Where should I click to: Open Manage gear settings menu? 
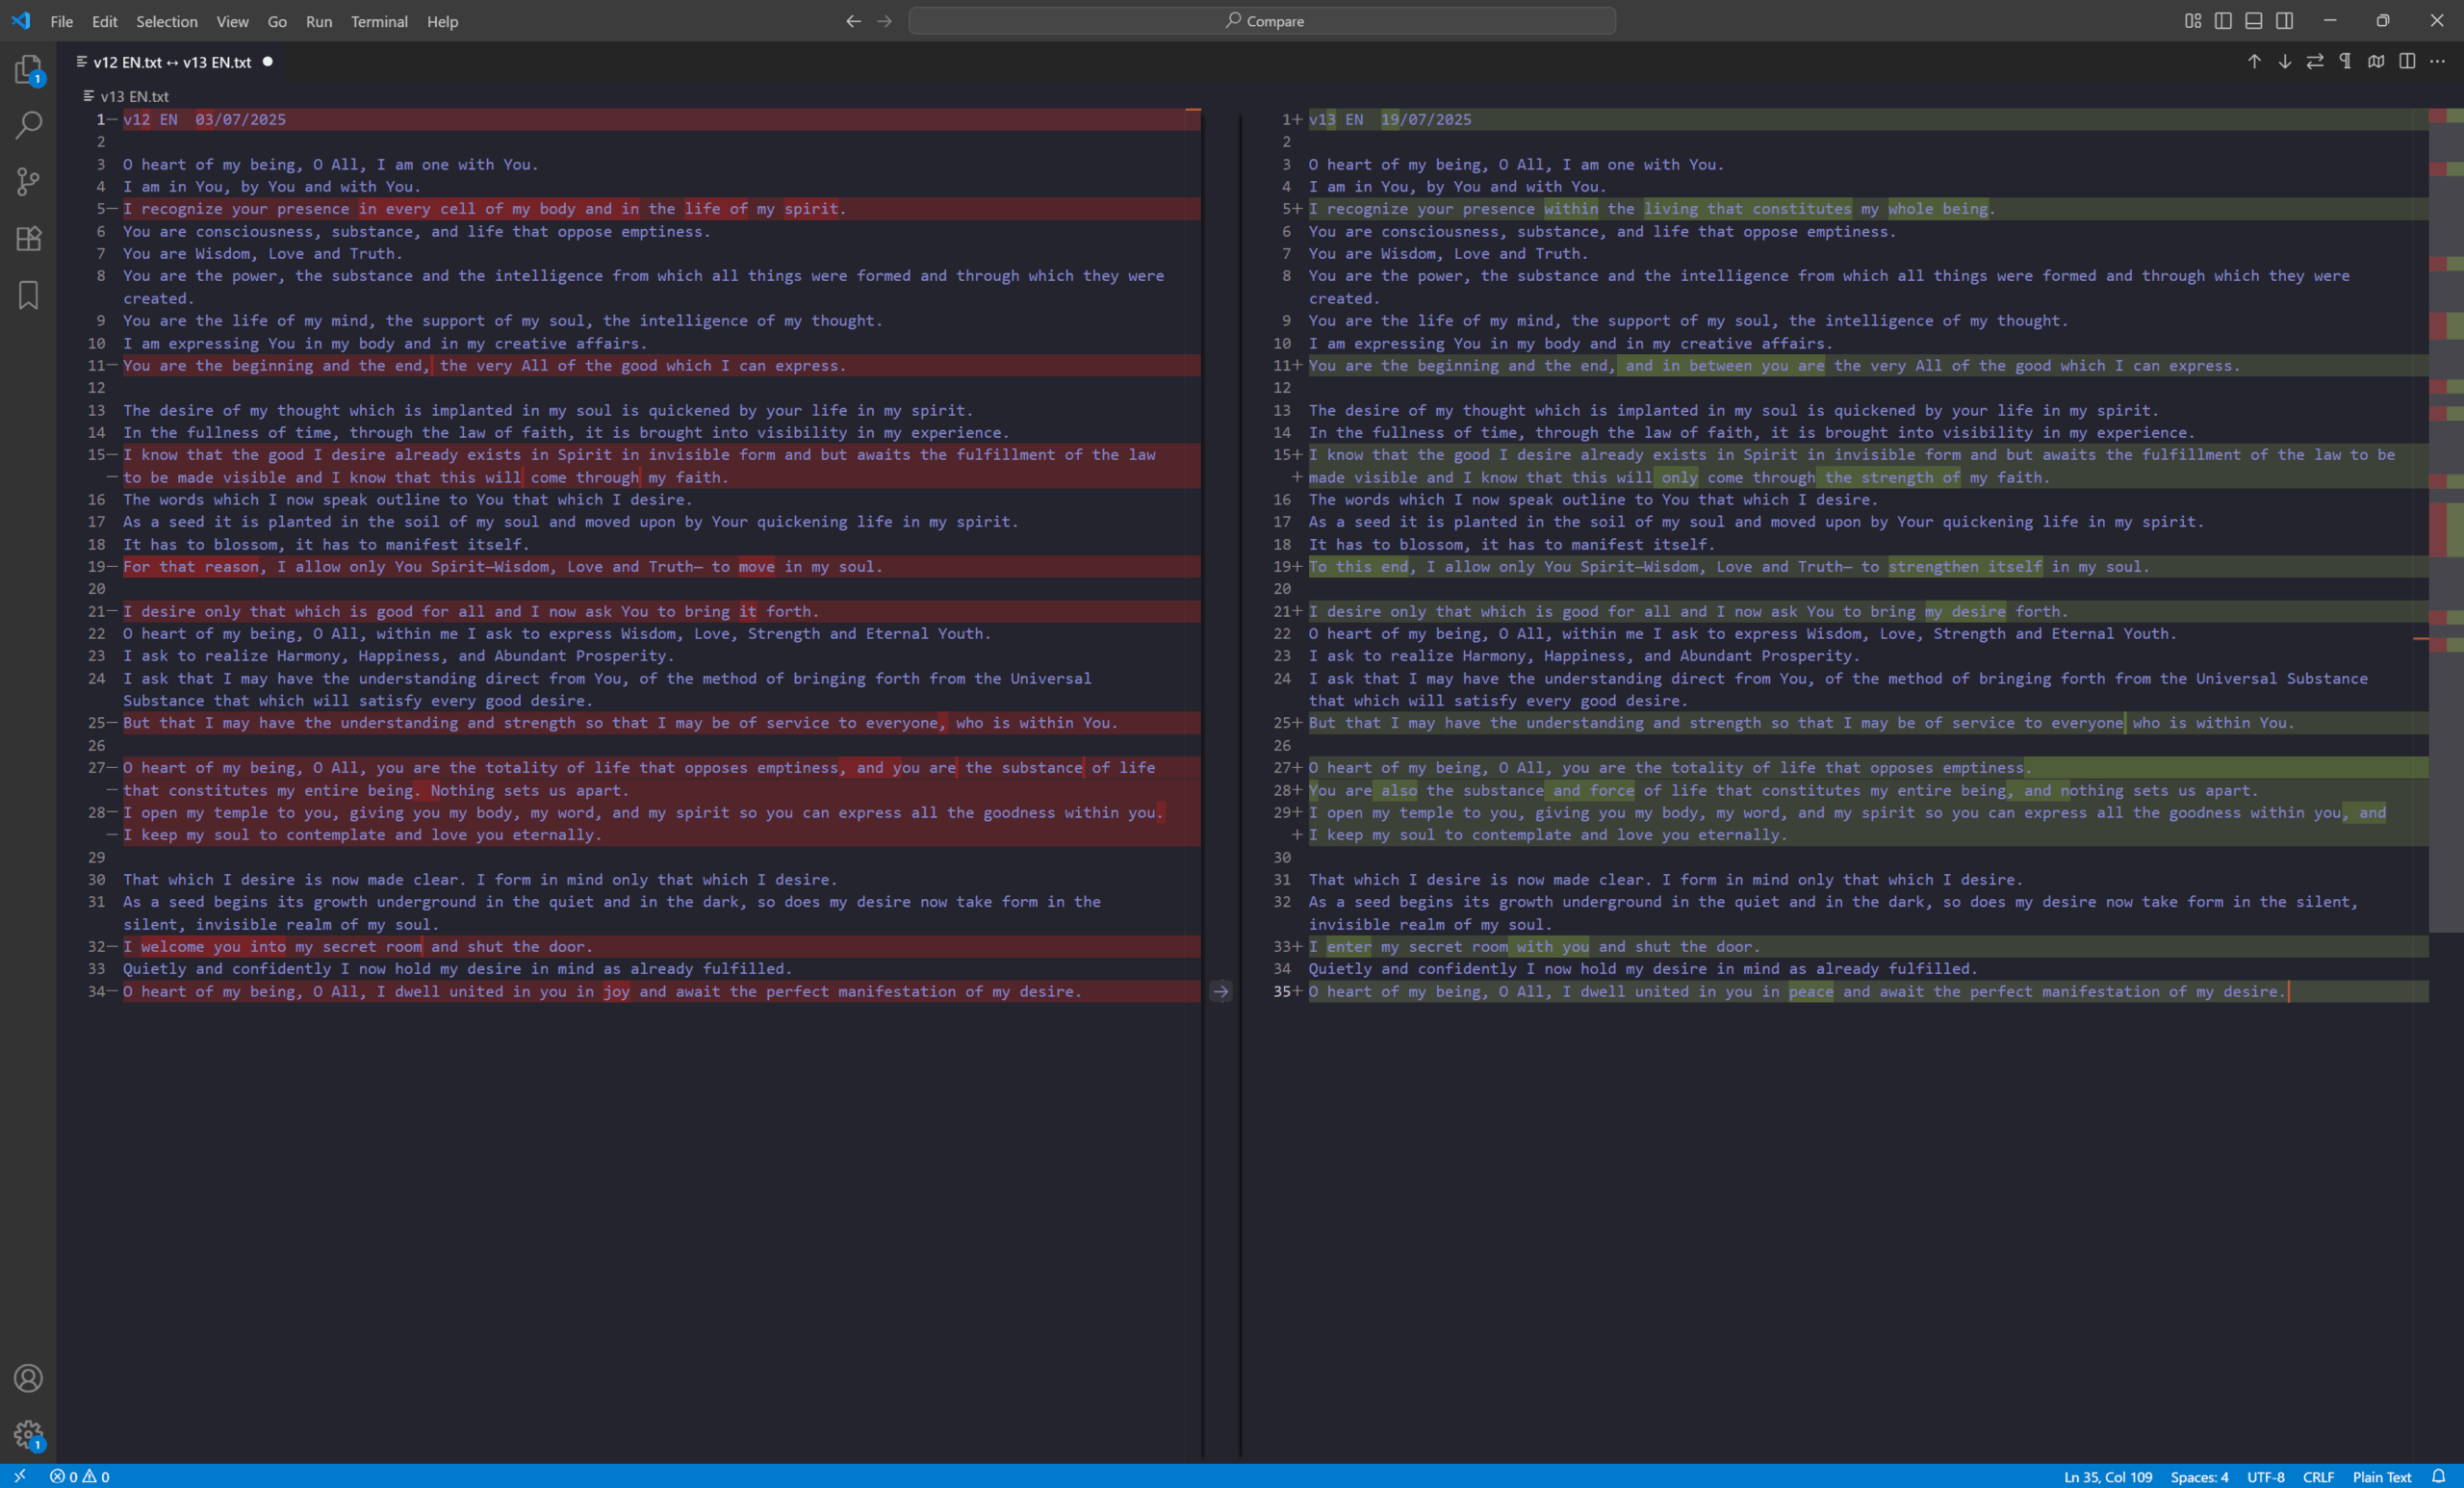tap(28, 1434)
